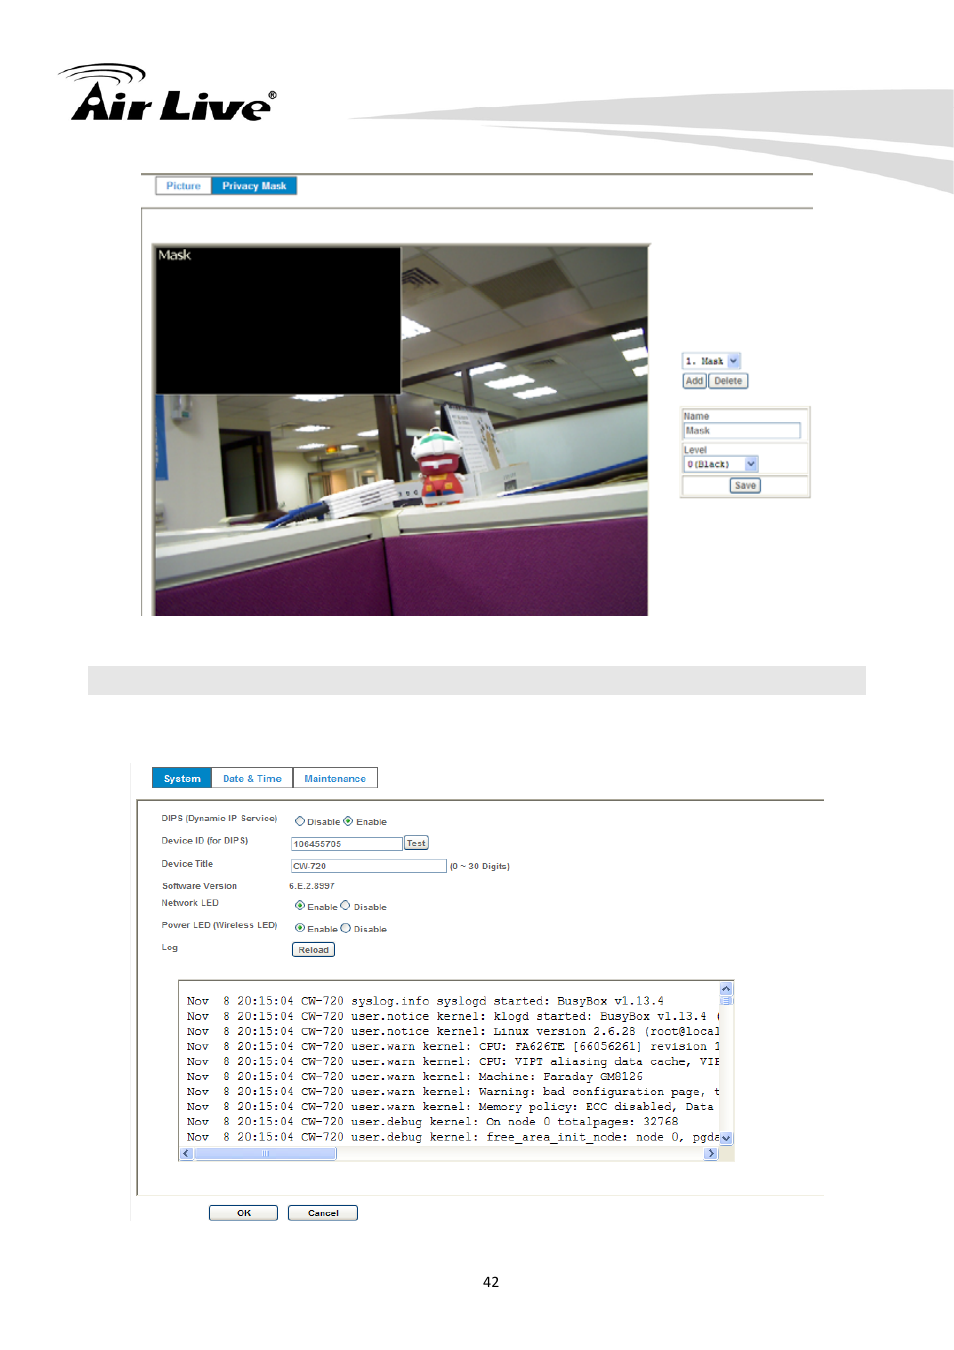Click the log scroll-left arrow

[x=186, y=1153]
